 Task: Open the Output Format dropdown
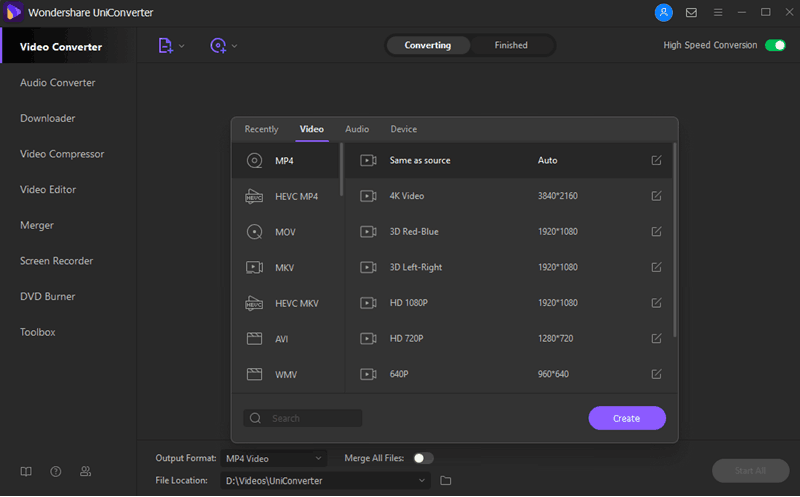(273, 459)
